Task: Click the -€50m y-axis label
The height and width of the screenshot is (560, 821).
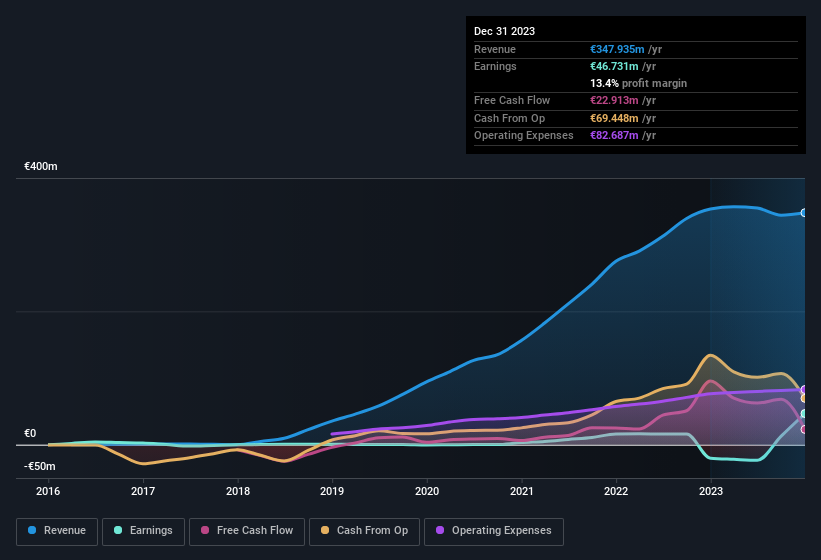Action: pyautogui.click(x=39, y=466)
